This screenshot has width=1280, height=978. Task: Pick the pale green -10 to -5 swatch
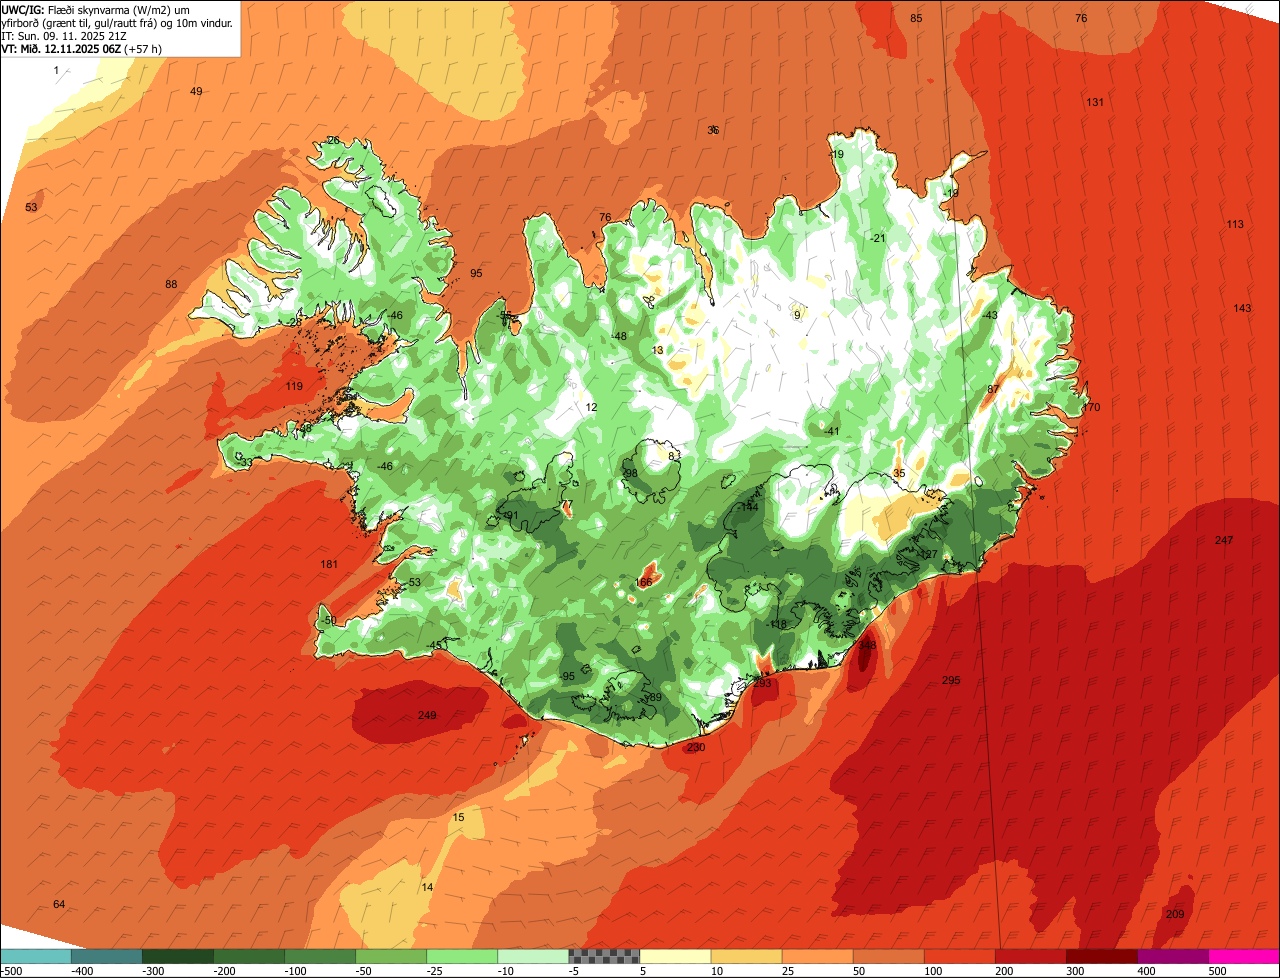(x=533, y=956)
